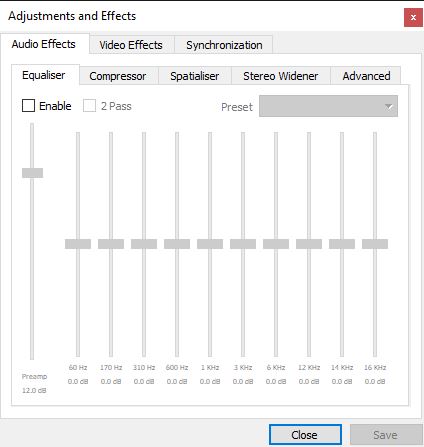Viewport: 424px width, 447px height.
Task: Click the 1 KHz band slider handle
Action: pos(210,244)
